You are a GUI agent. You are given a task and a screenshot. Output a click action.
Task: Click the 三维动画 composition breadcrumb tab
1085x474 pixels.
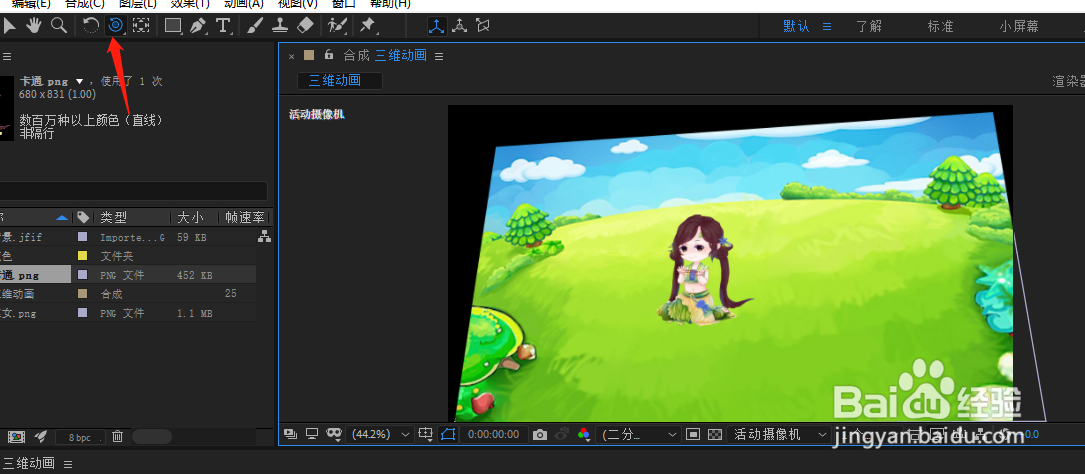click(x=340, y=80)
